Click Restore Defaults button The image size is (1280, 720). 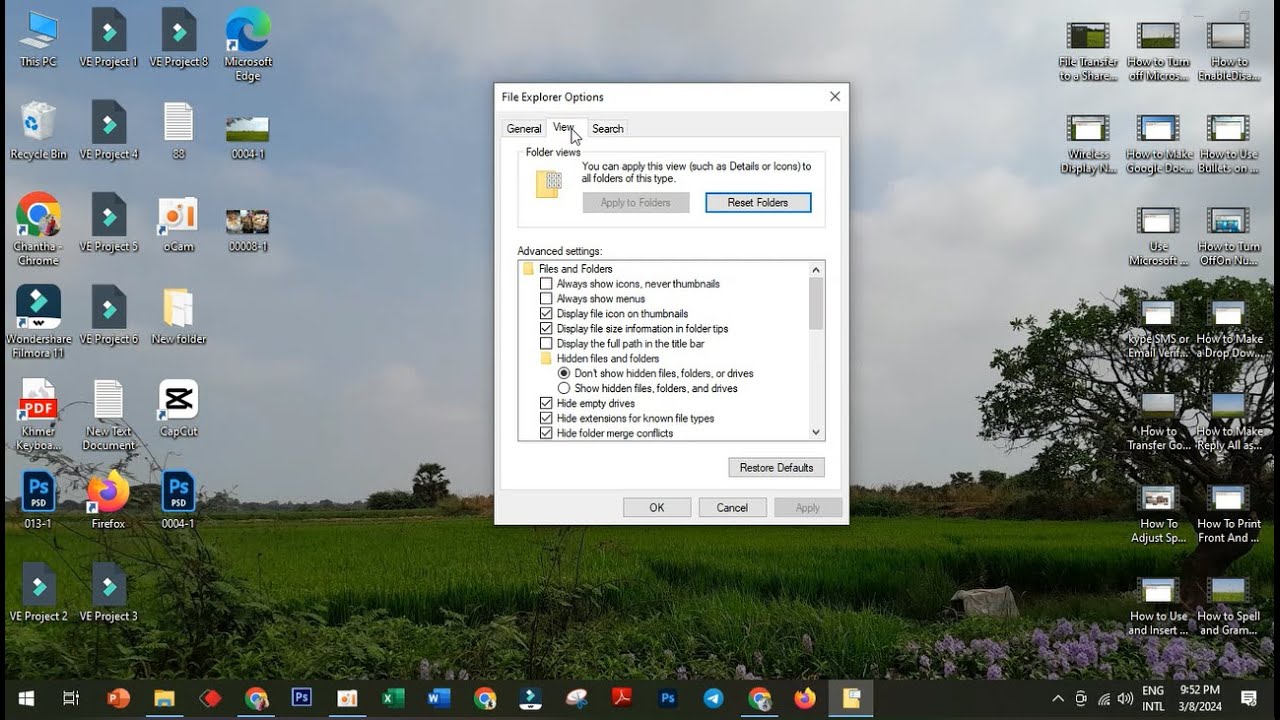(x=777, y=467)
